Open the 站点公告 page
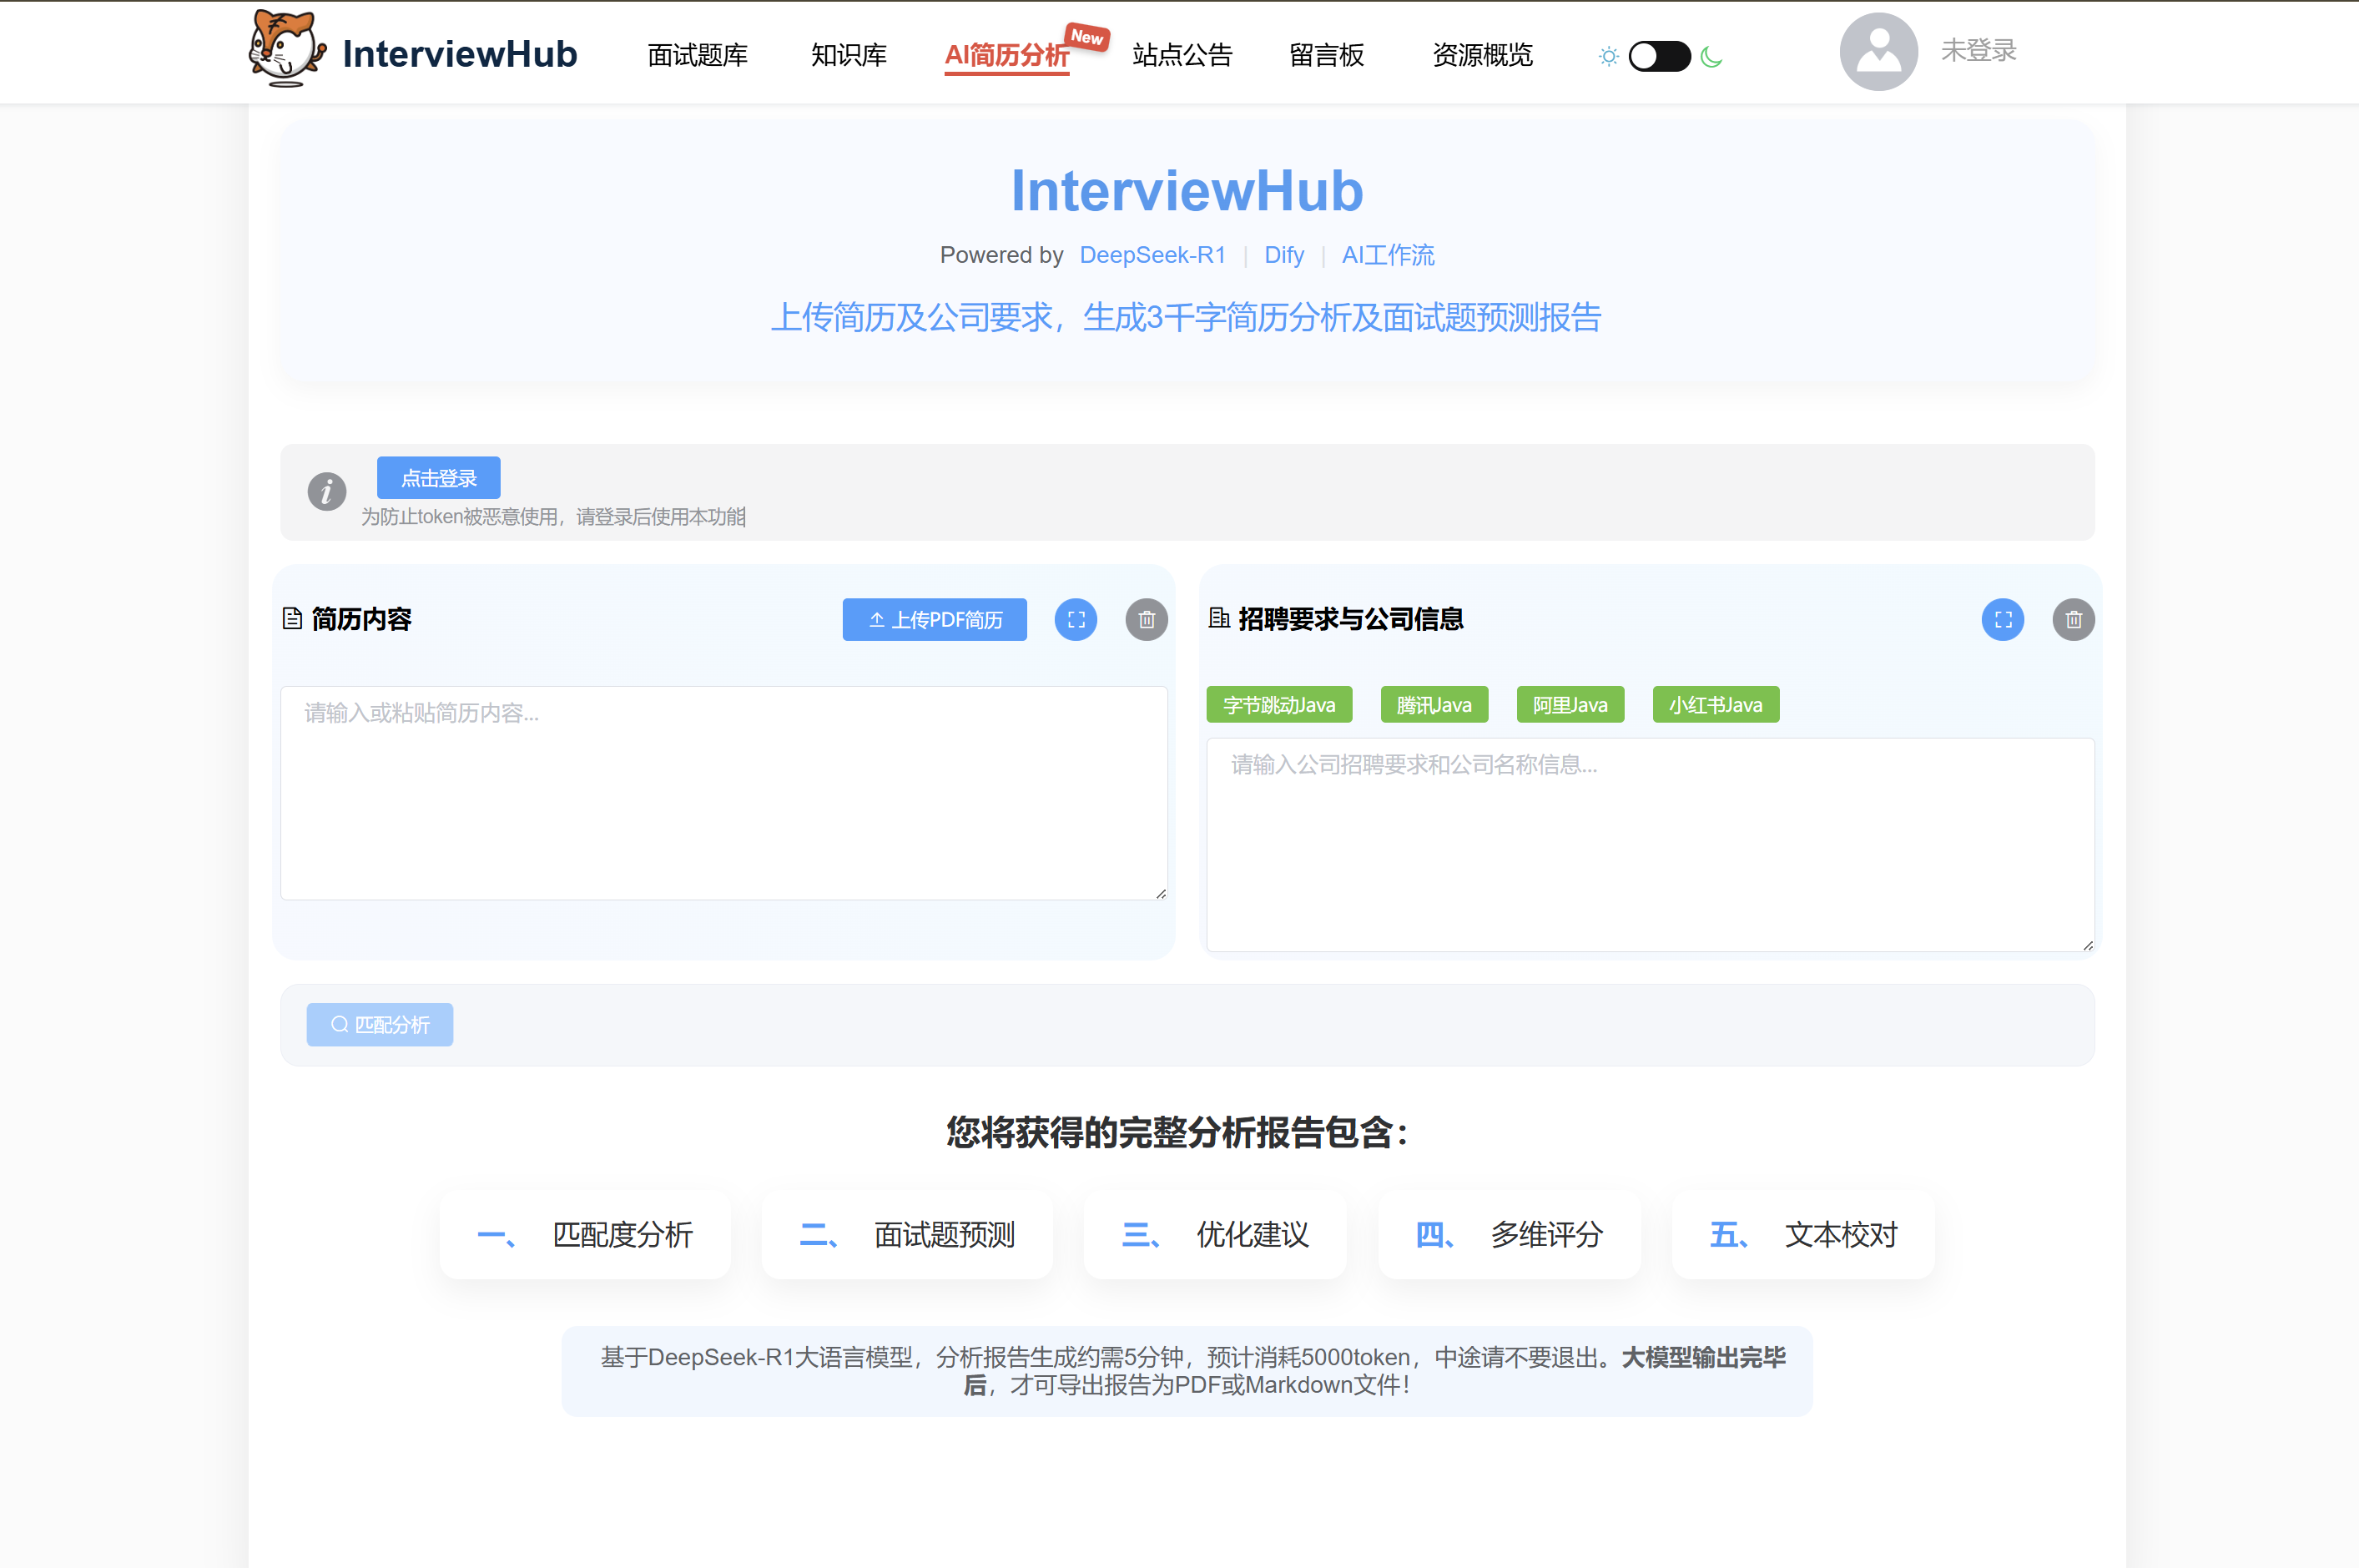Image resolution: width=2359 pixels, height=1568 pixels. coord(1182,56)
